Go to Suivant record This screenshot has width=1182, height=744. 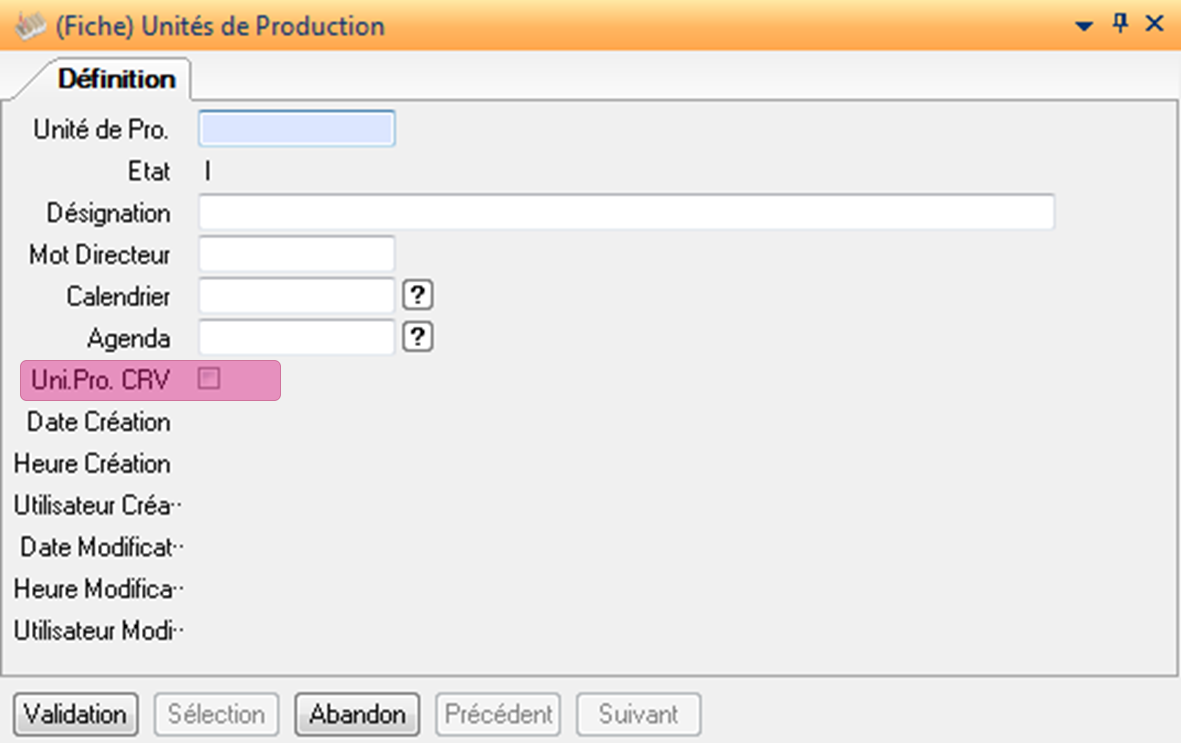[x=638, y=714]
